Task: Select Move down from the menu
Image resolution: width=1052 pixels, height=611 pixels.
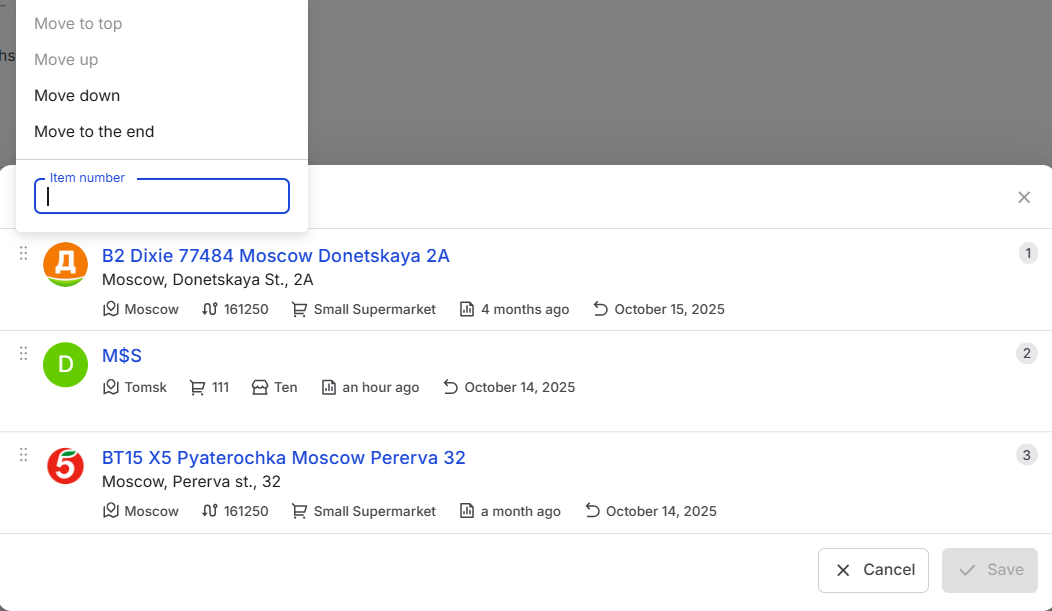Action: [77, 96]
